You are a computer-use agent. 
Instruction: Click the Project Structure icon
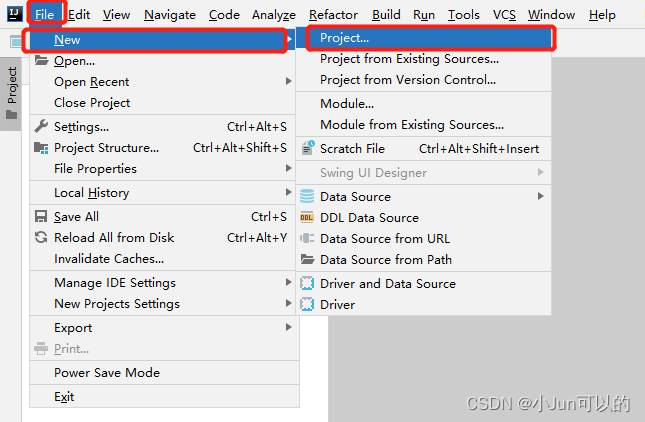point(41,148)
